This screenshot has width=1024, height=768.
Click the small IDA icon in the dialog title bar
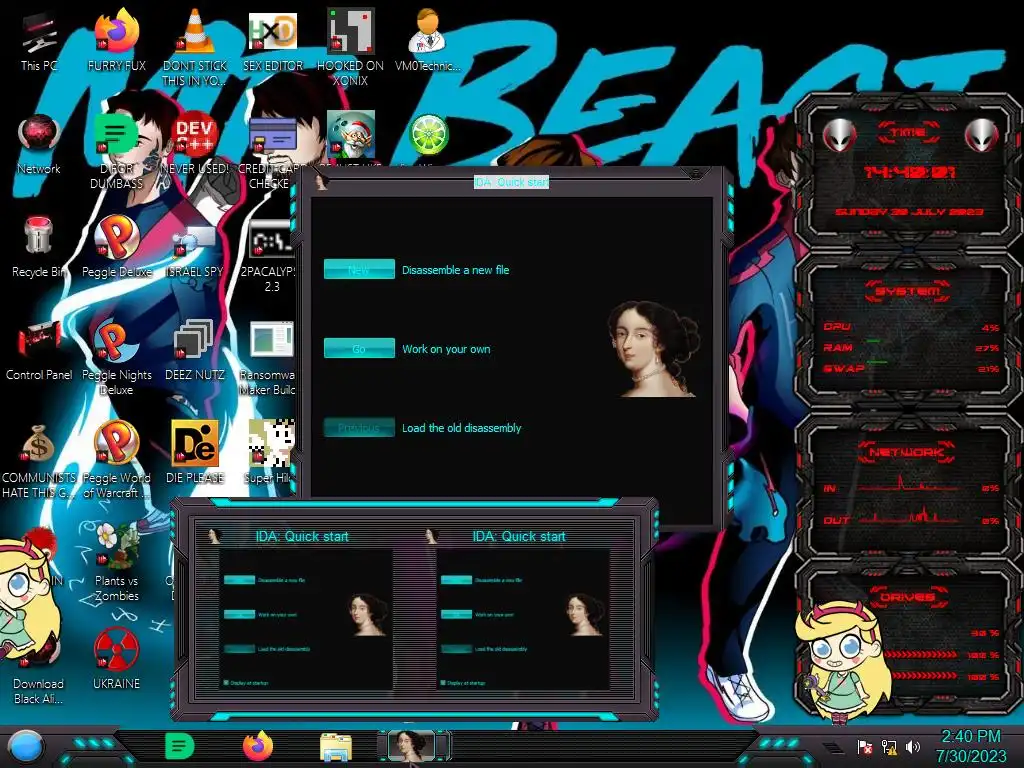(321, 182)
